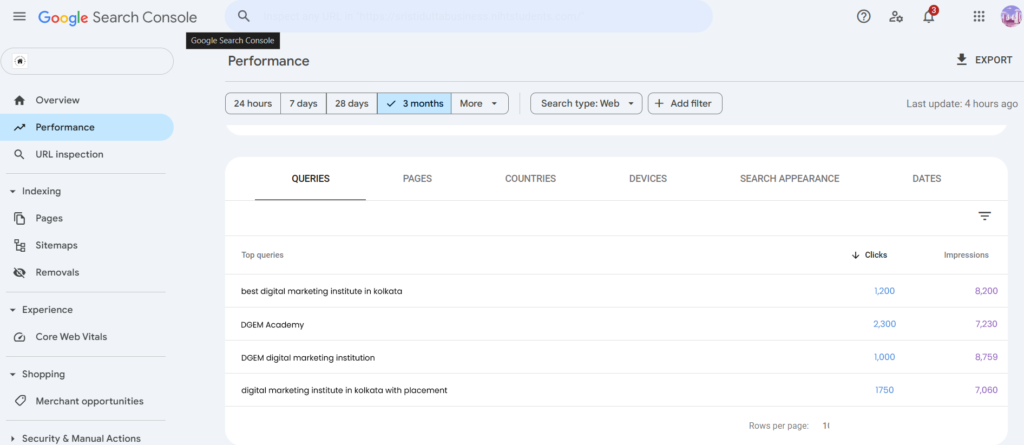Select the 7 days range
Viewport: 1024px width, 445px height.
[304, 103]
